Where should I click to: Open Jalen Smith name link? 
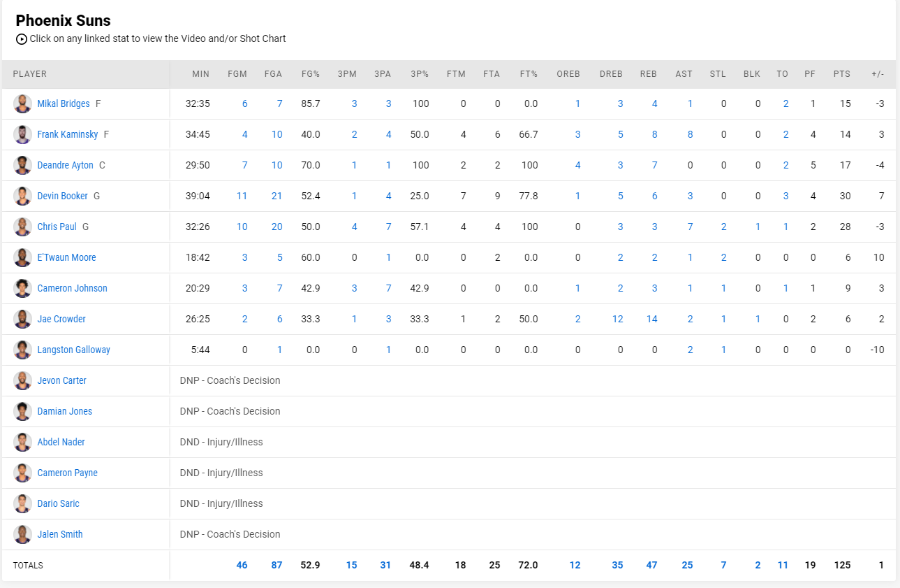60,534
